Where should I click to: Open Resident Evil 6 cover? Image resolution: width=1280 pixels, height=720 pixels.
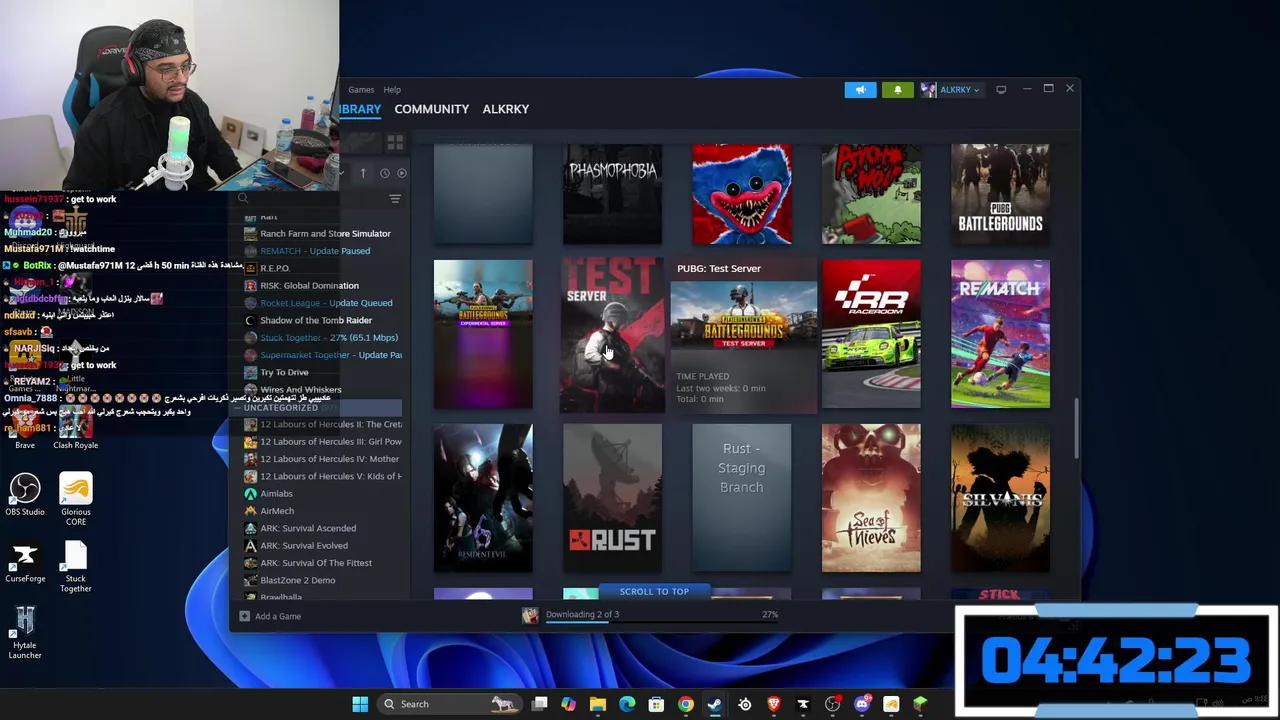pos(483,498)
